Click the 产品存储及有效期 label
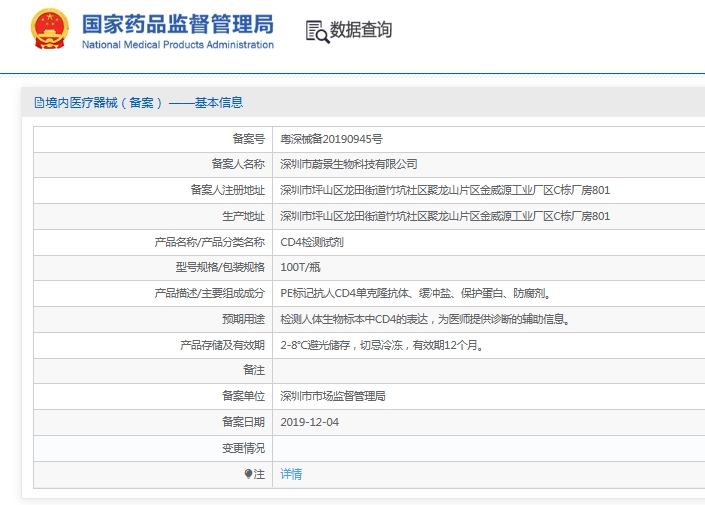Image resolution: width=705 pixels, height=505 pixels. pyautogui.click(x=222, y=345)
